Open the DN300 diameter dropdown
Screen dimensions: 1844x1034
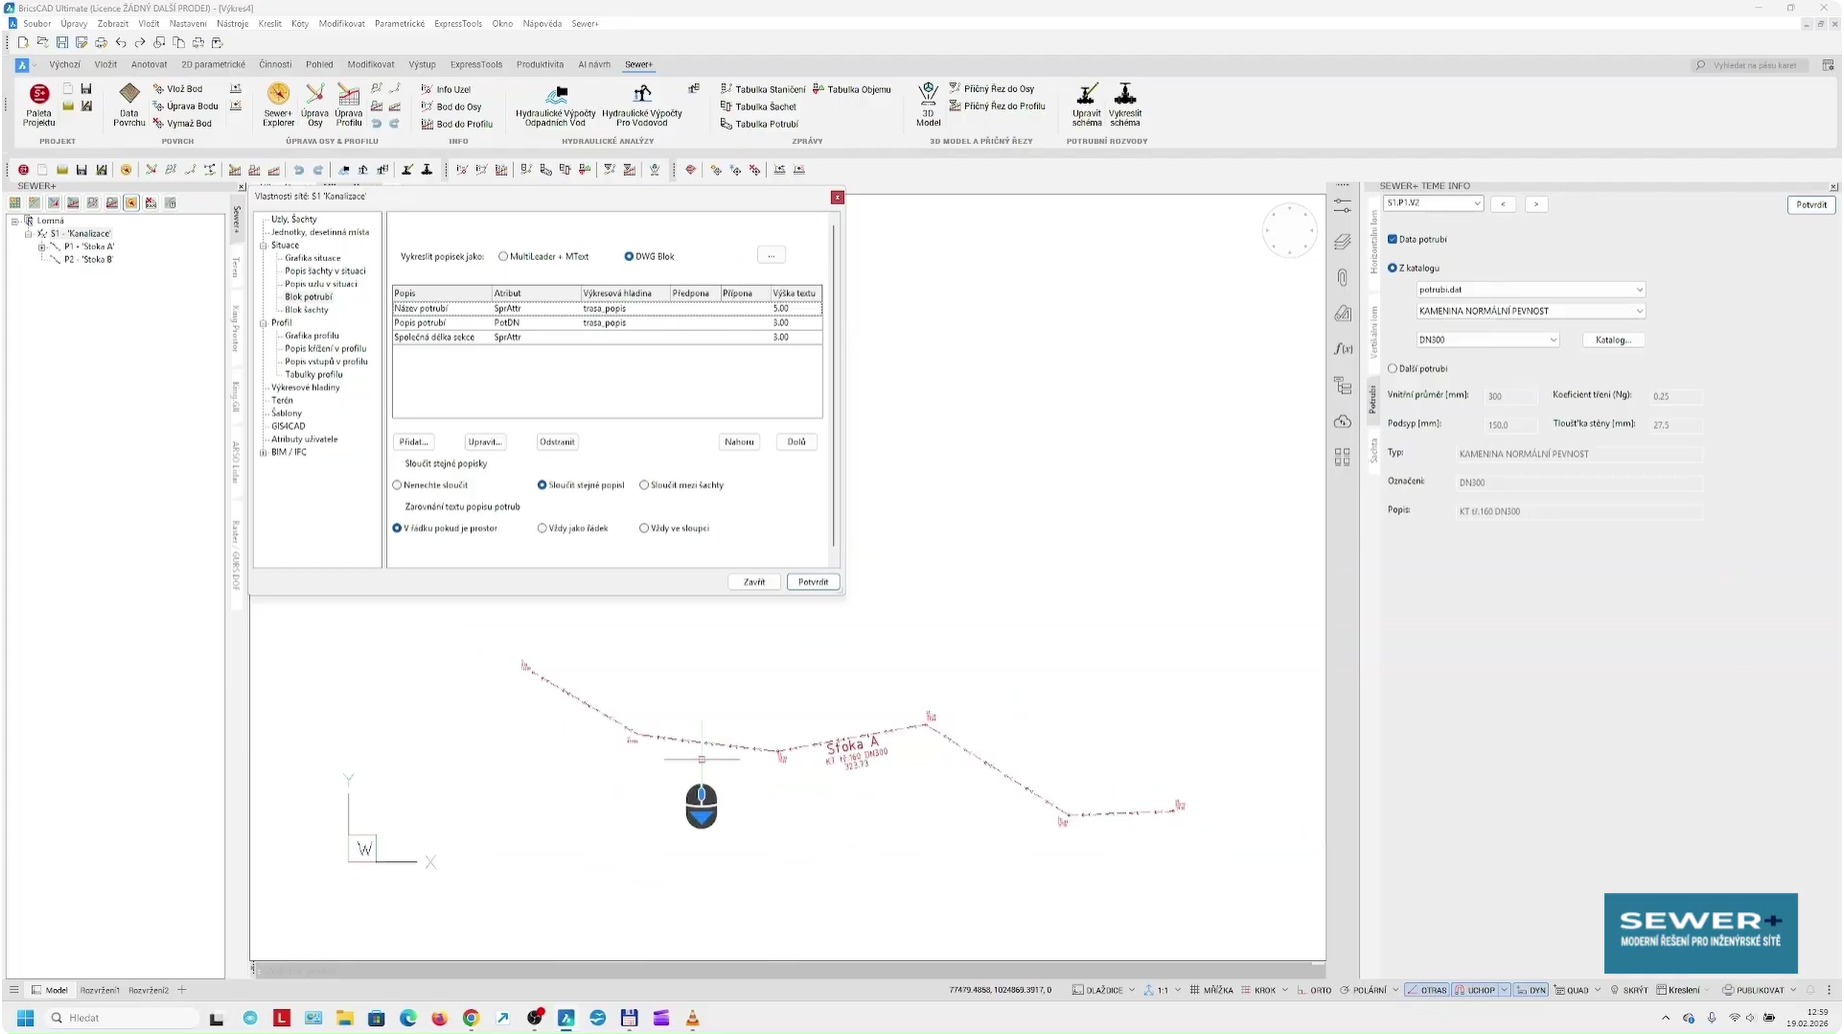point(1488,340)
